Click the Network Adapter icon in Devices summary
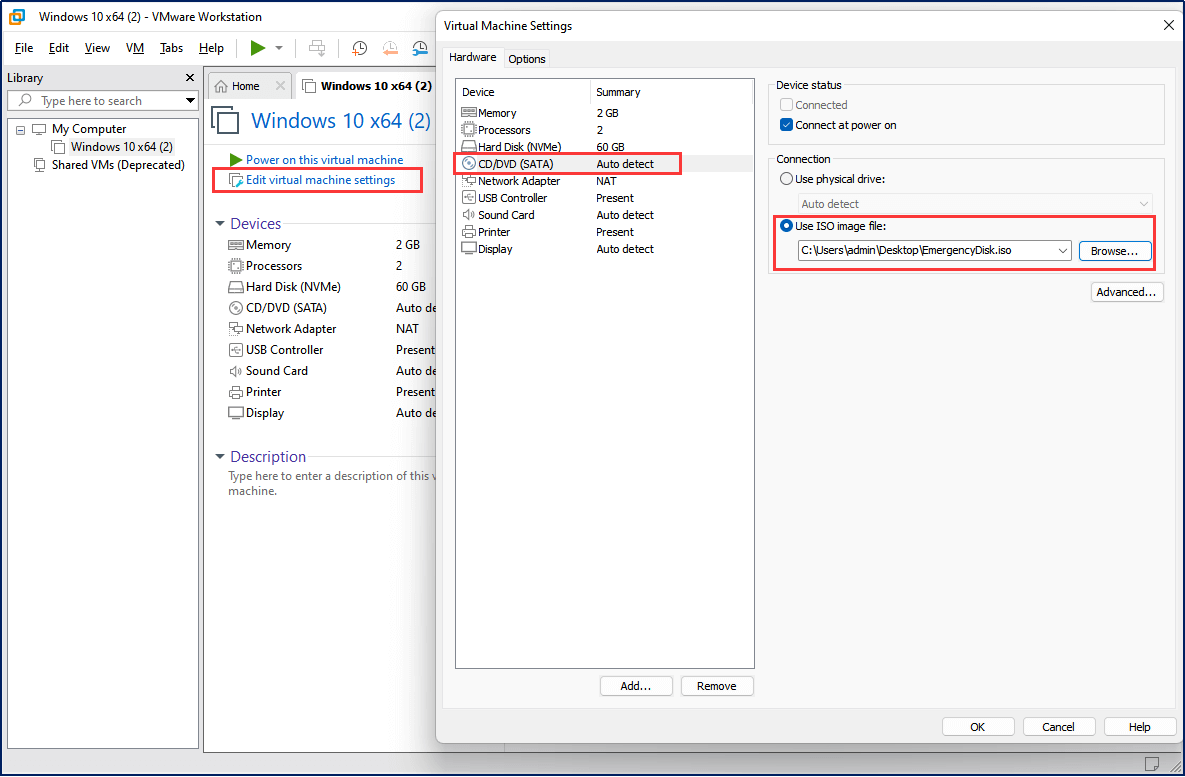This screenshot has width=1185, height=777. [236, 329]
